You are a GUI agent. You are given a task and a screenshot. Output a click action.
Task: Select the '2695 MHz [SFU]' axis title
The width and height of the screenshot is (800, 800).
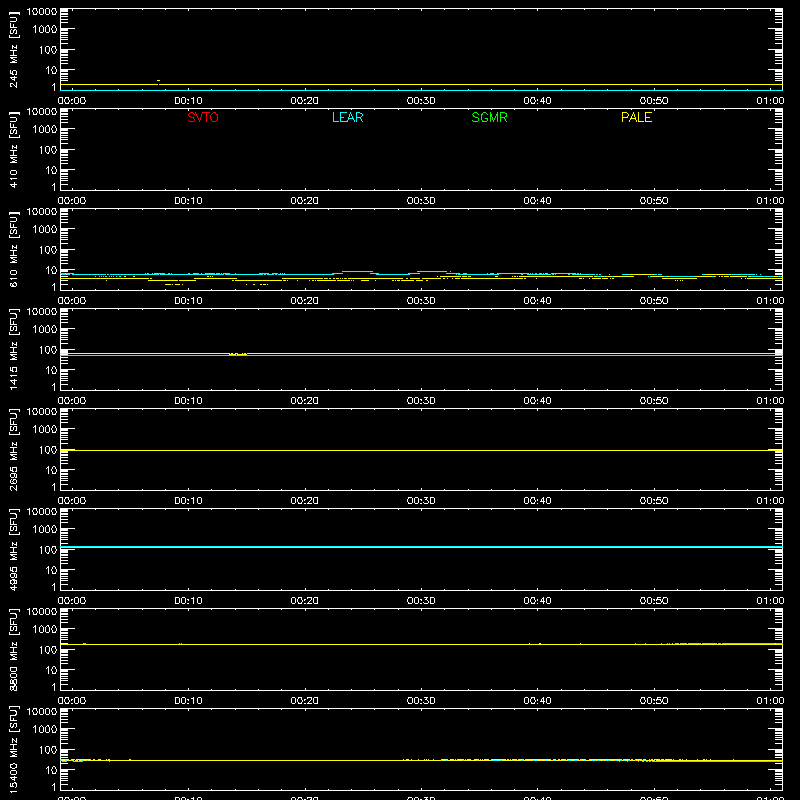pyautogui.click(x=13, y=449)
